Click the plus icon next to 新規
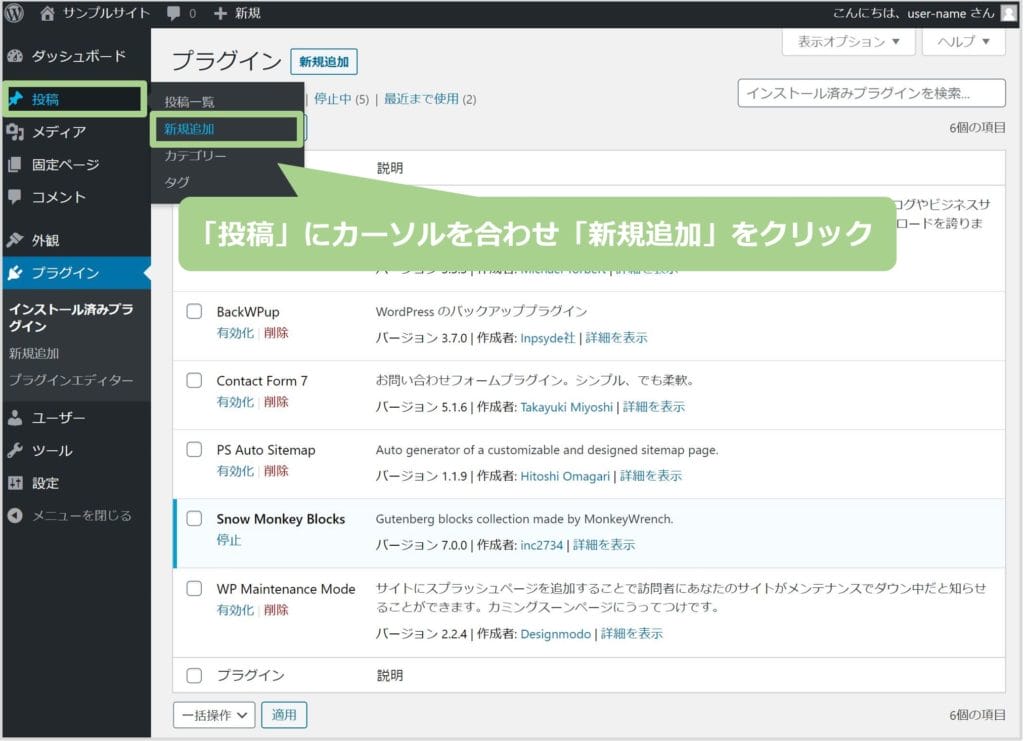The image size is (1024, 741). [x=221, y=13]
